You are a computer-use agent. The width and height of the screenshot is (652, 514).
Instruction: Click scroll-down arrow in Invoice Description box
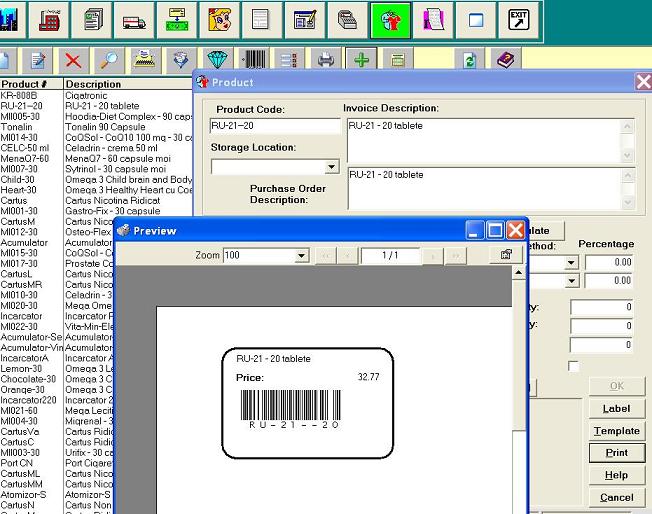(x=627, y=156)
